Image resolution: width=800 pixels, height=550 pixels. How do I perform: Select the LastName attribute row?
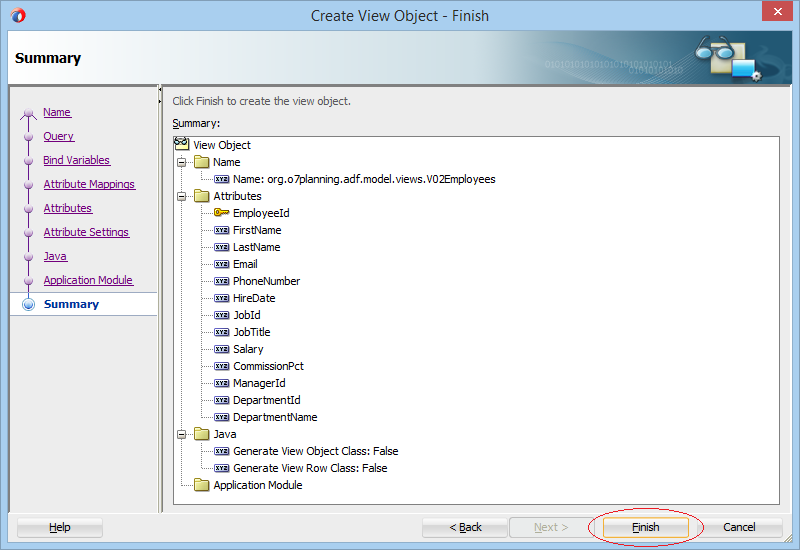point(257,247)
